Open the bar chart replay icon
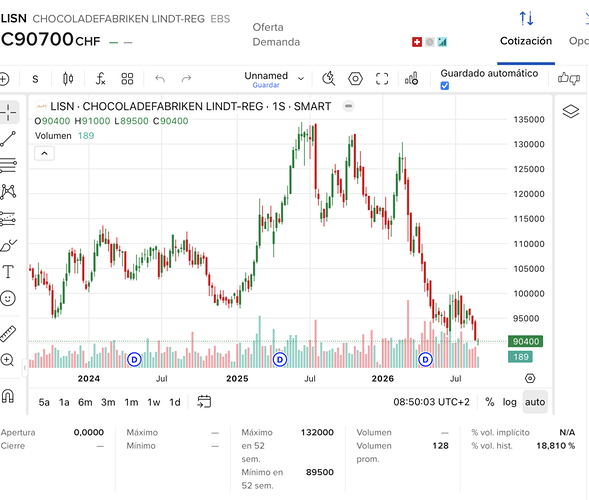589x500 pixels. pos(411,79)
